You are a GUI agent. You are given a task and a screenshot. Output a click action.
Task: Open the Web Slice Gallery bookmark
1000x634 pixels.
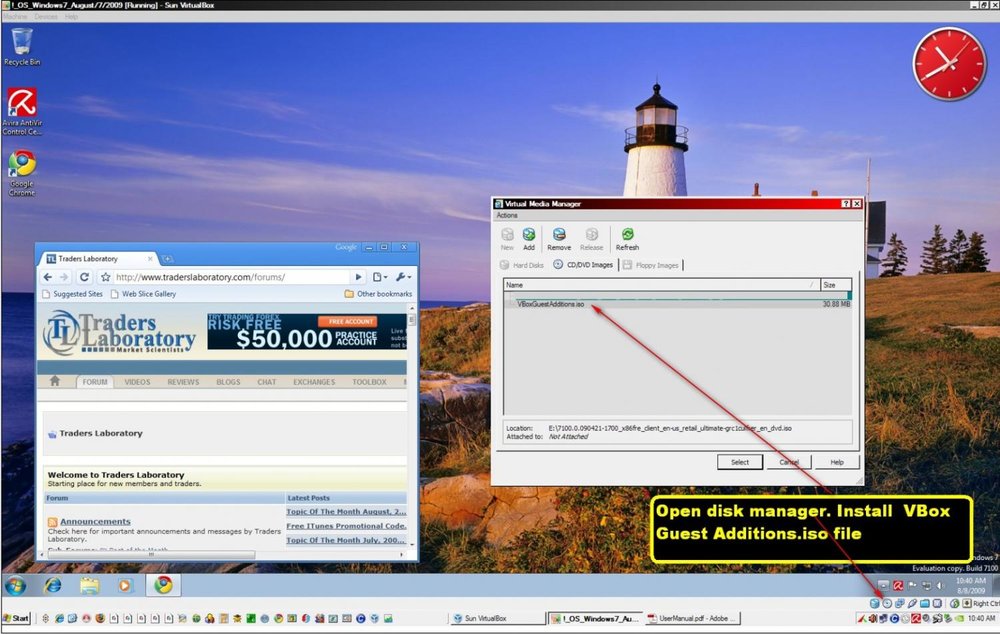tap(143, 294)
